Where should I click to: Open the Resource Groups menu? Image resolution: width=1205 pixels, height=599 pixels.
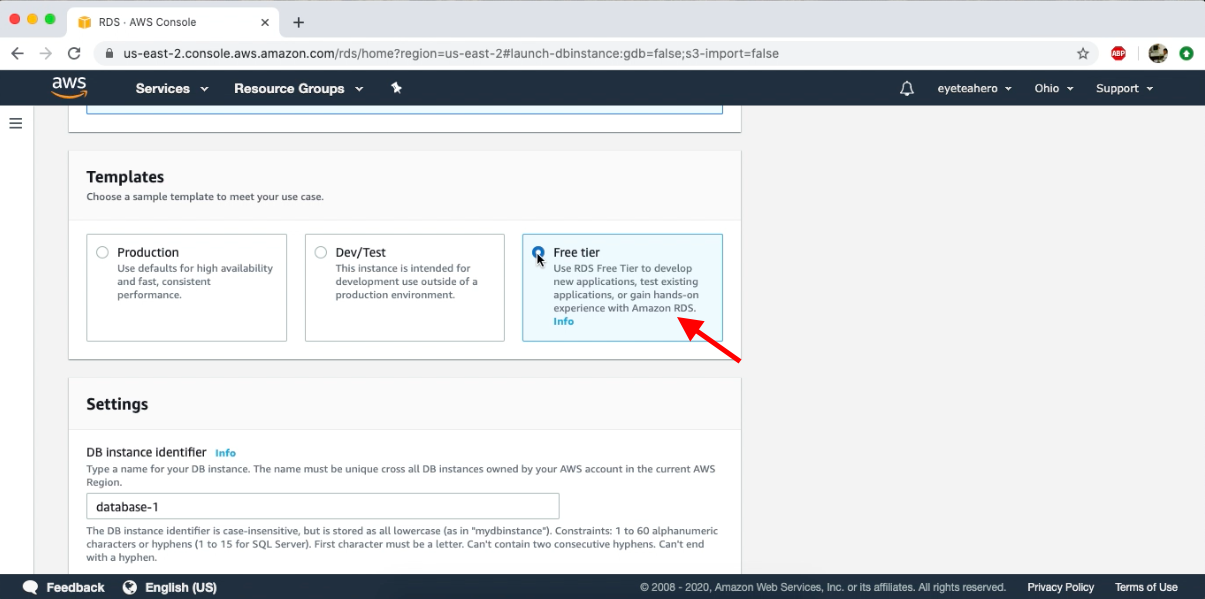[297, 88]
